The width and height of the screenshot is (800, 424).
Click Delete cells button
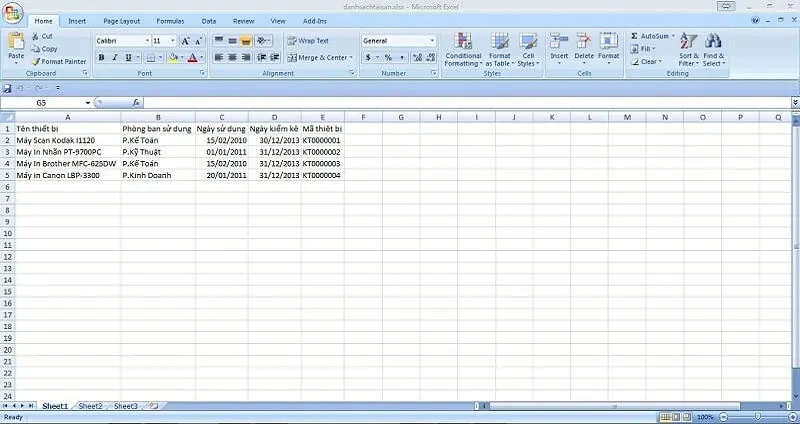(x=584, y=49)
